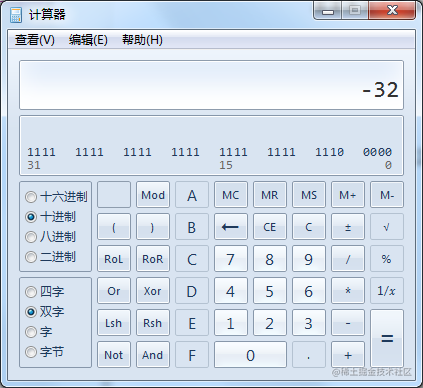Apply bitwise And operation
This screenshot has width=423, height=388.
pos(153,355)
